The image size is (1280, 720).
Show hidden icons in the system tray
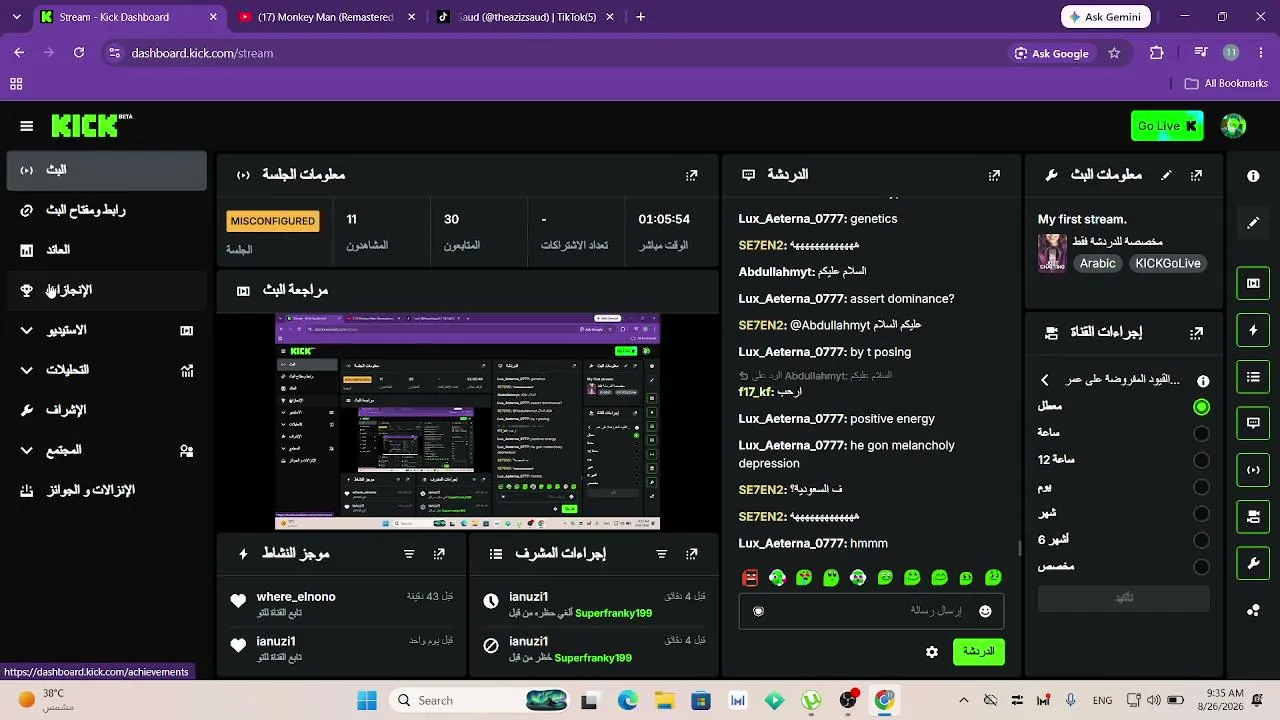[963, 701]
